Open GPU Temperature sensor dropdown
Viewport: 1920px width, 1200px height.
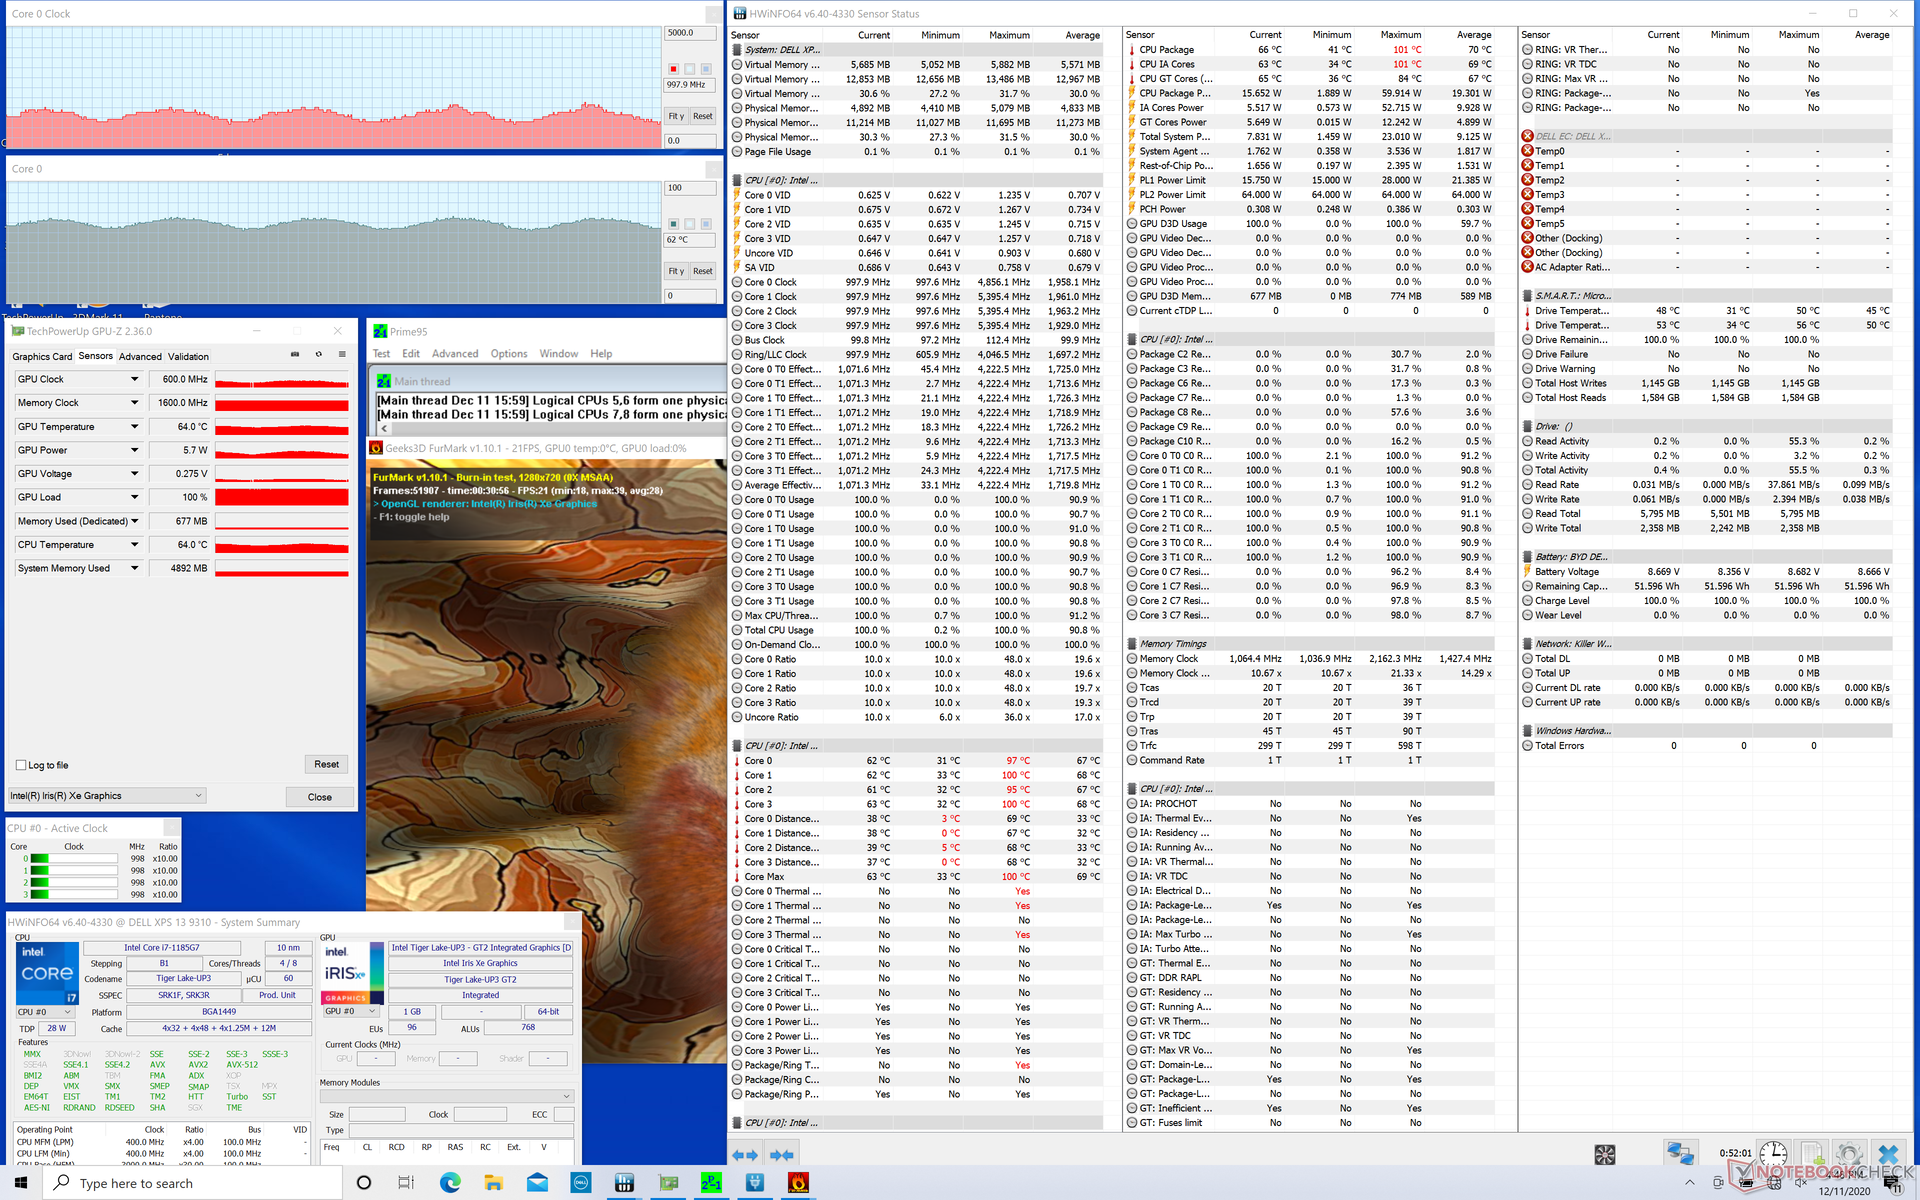point(134,427)
